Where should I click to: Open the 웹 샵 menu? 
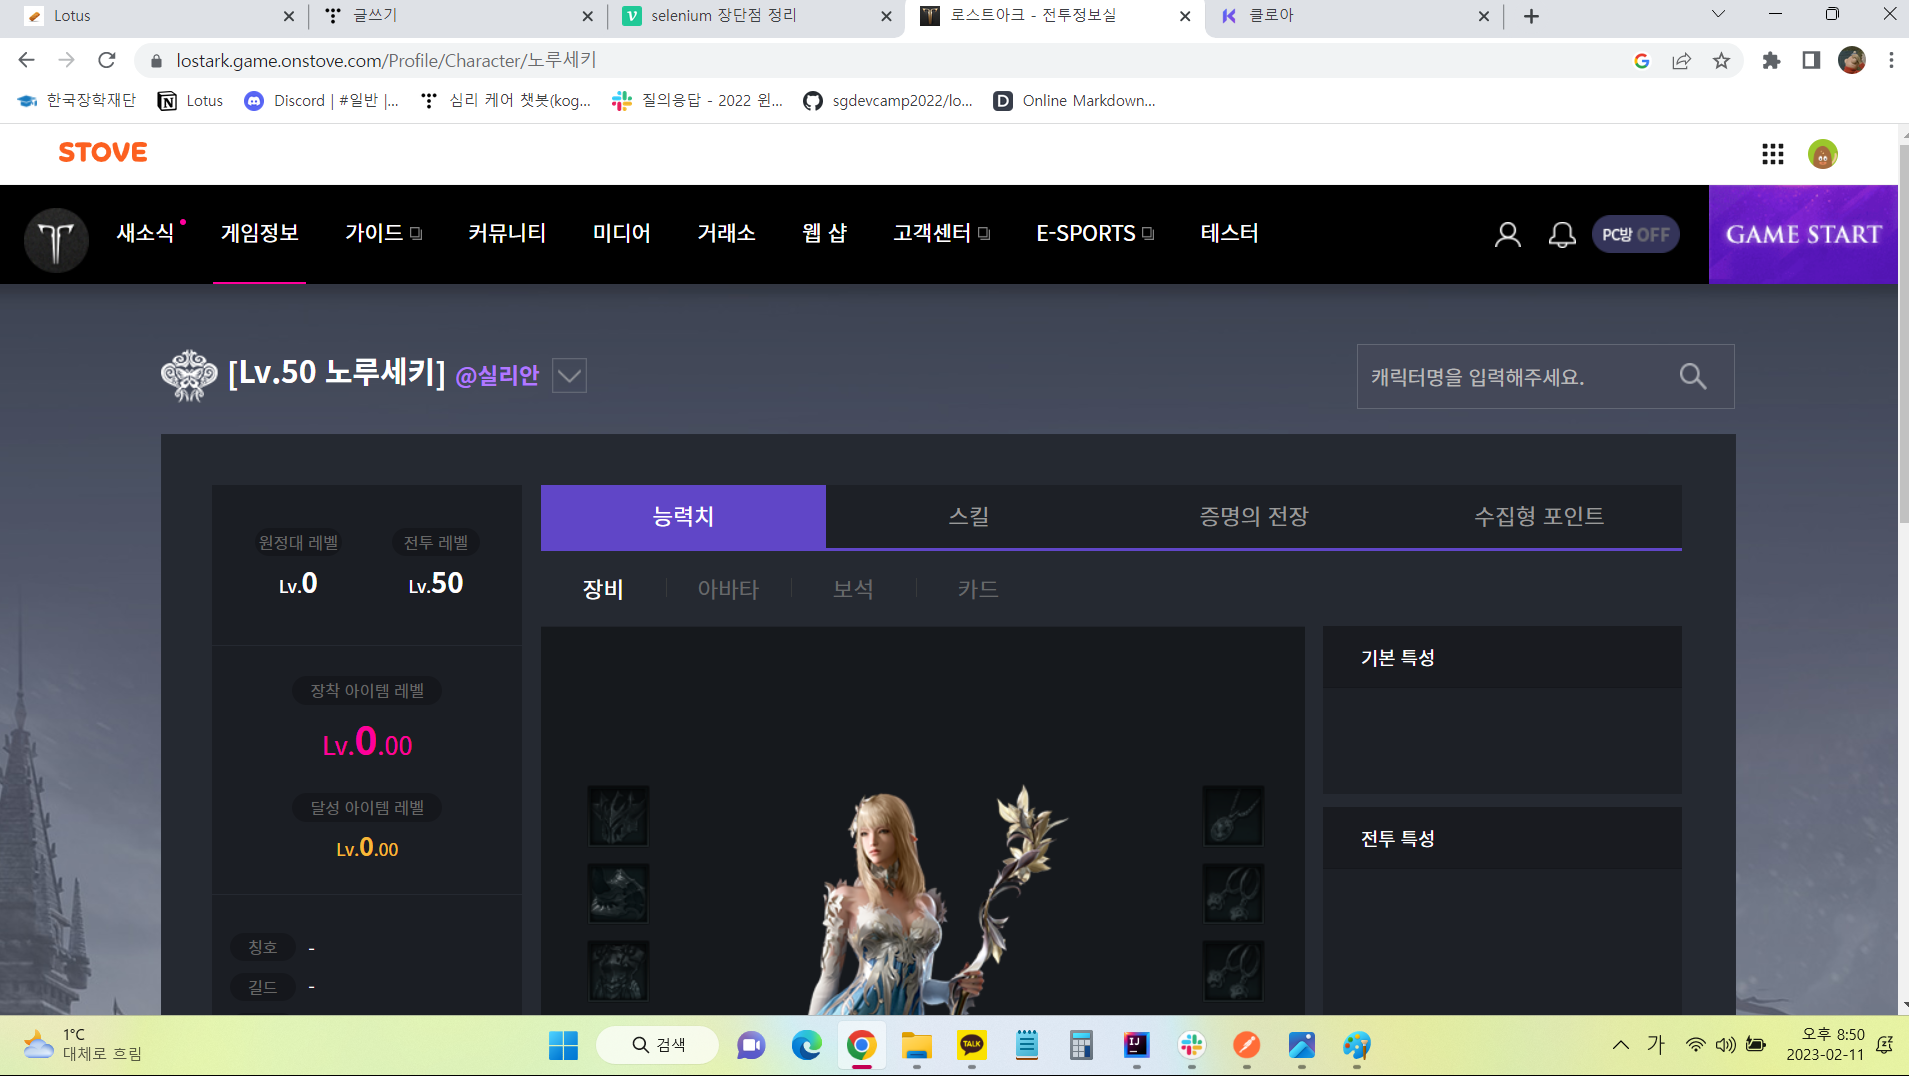[825, 233]
